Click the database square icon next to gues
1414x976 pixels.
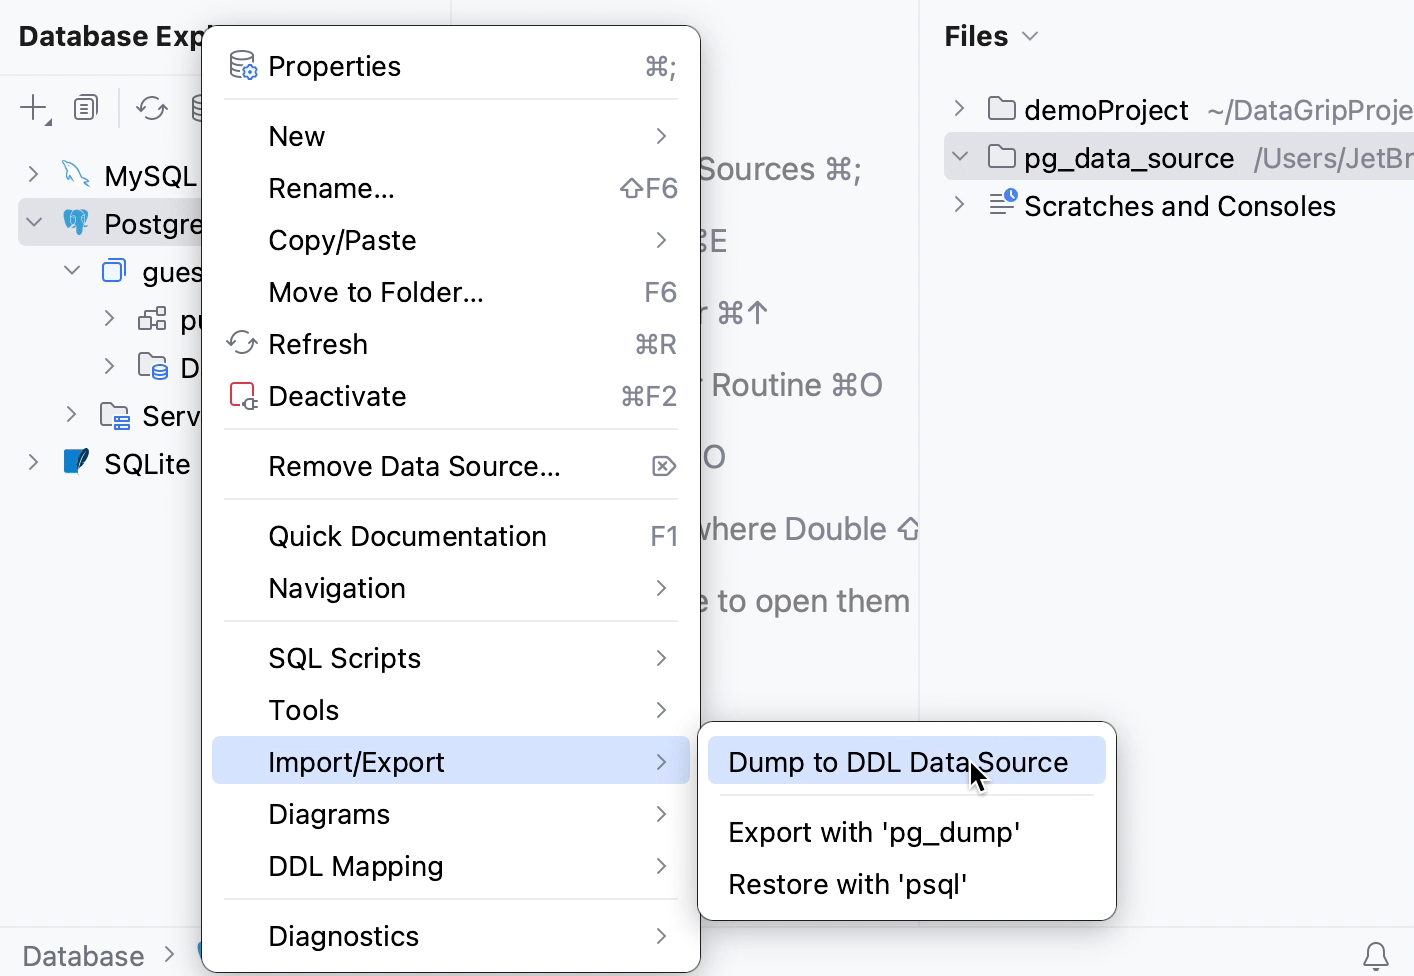tap(114, 270)
